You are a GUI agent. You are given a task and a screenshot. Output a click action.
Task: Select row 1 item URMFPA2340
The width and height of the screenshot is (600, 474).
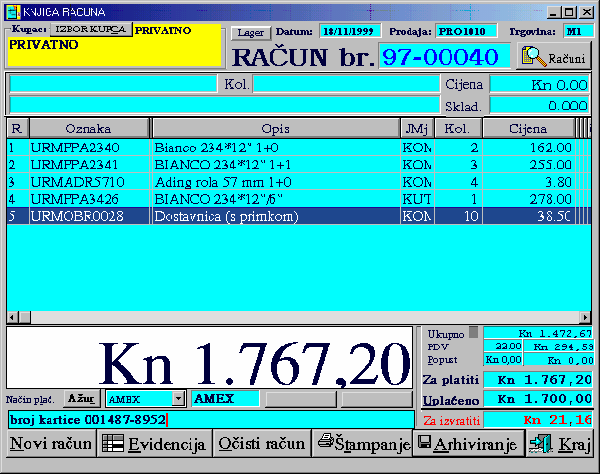point(88,147)
